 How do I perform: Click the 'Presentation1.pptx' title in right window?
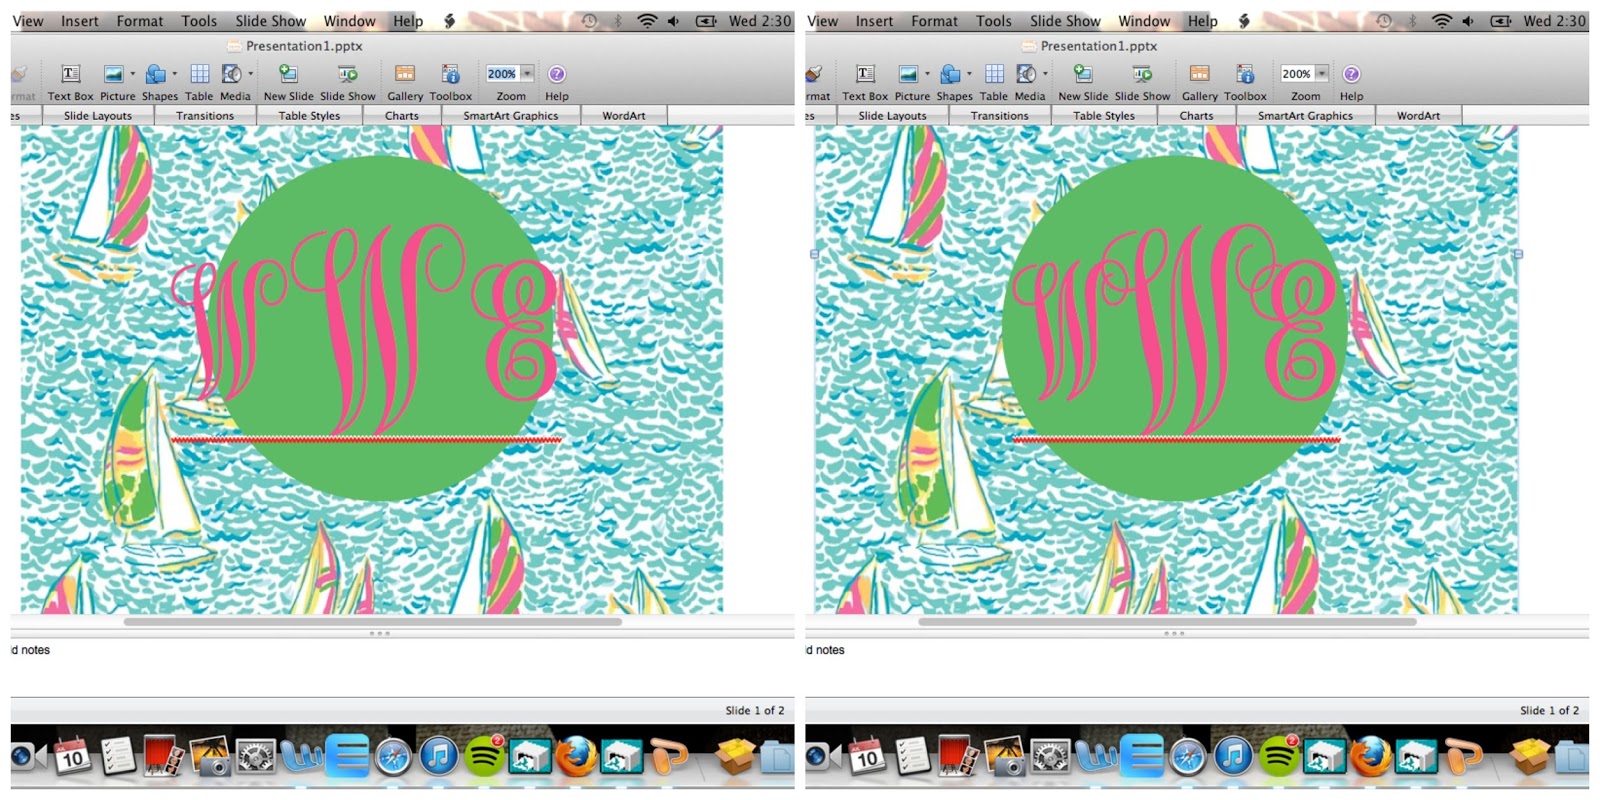(1099, 46)
